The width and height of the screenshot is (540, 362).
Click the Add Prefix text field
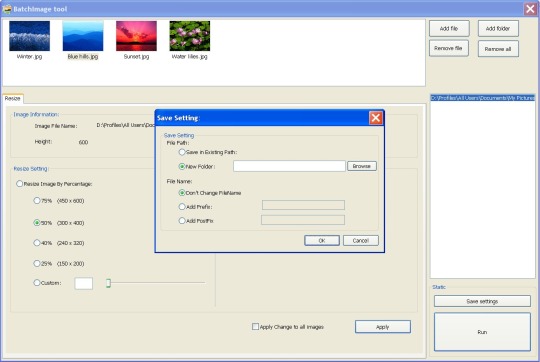click(x=303, y=205)
